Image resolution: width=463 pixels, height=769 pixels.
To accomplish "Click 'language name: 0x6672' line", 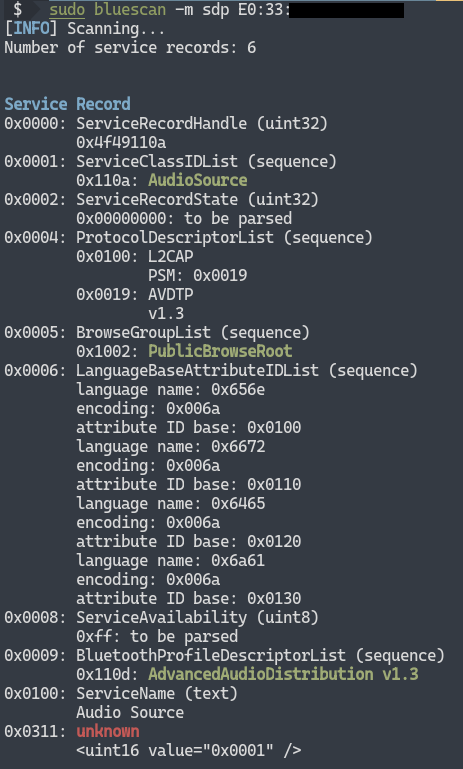I will coord(171,446).
